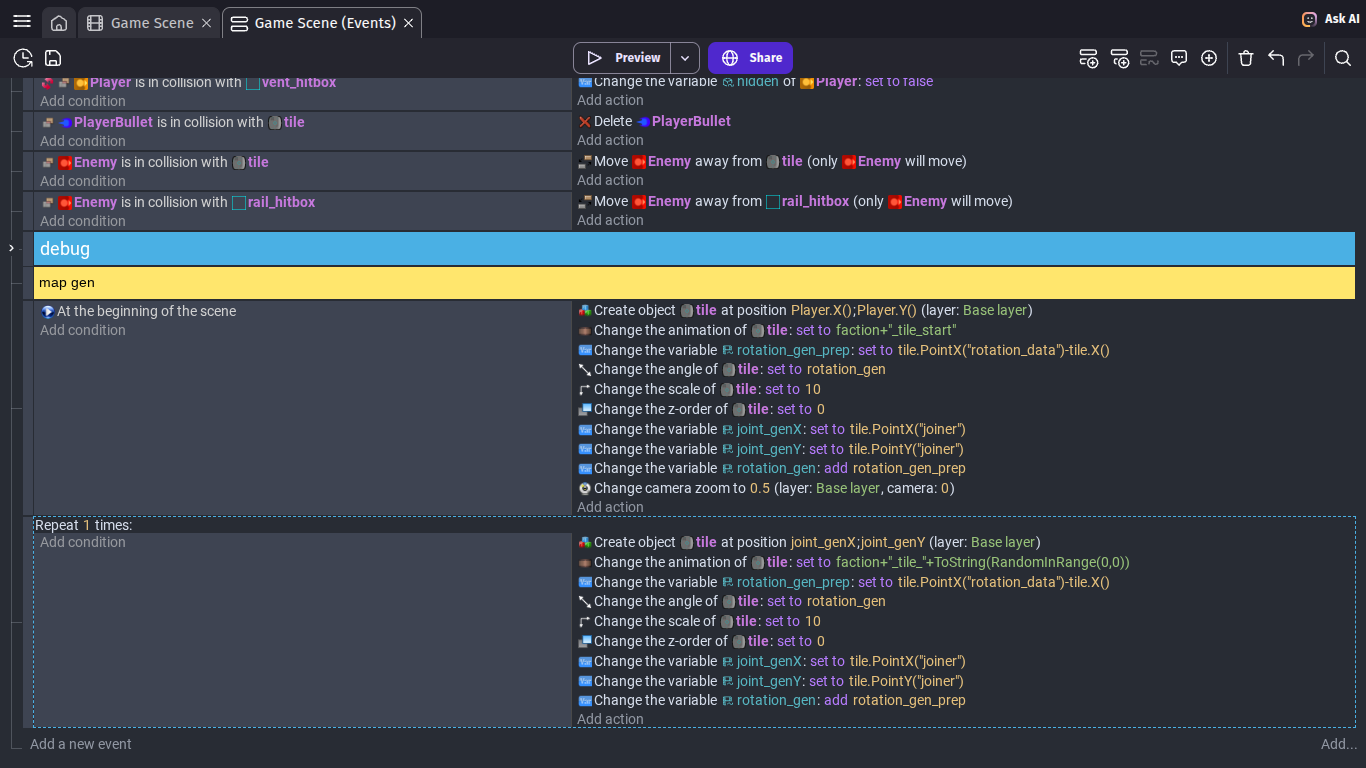Undo the last change
The image size is (1366, 768).
coord(1276,58)
